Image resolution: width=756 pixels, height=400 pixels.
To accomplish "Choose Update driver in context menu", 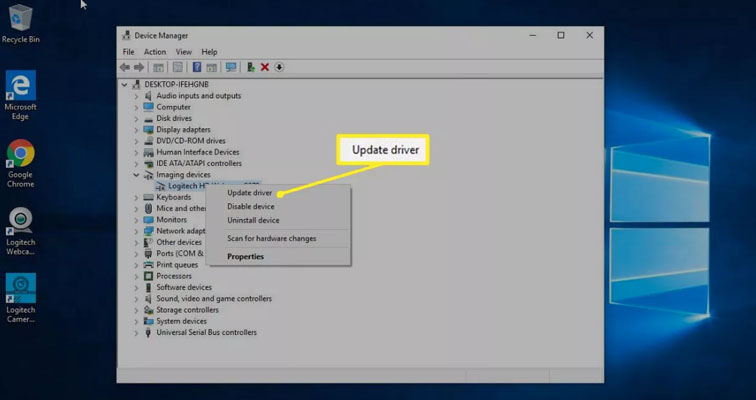I will click(x=249, y=193).
